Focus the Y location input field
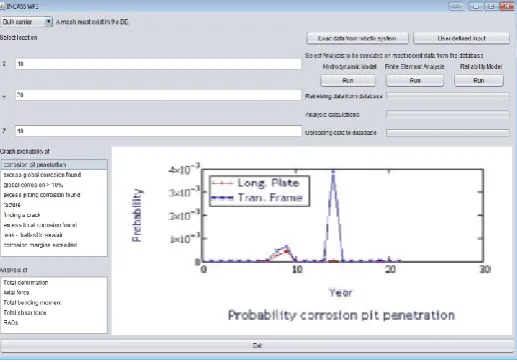The width and height of the screenshot is (517, 362). [x=158, y=95]
